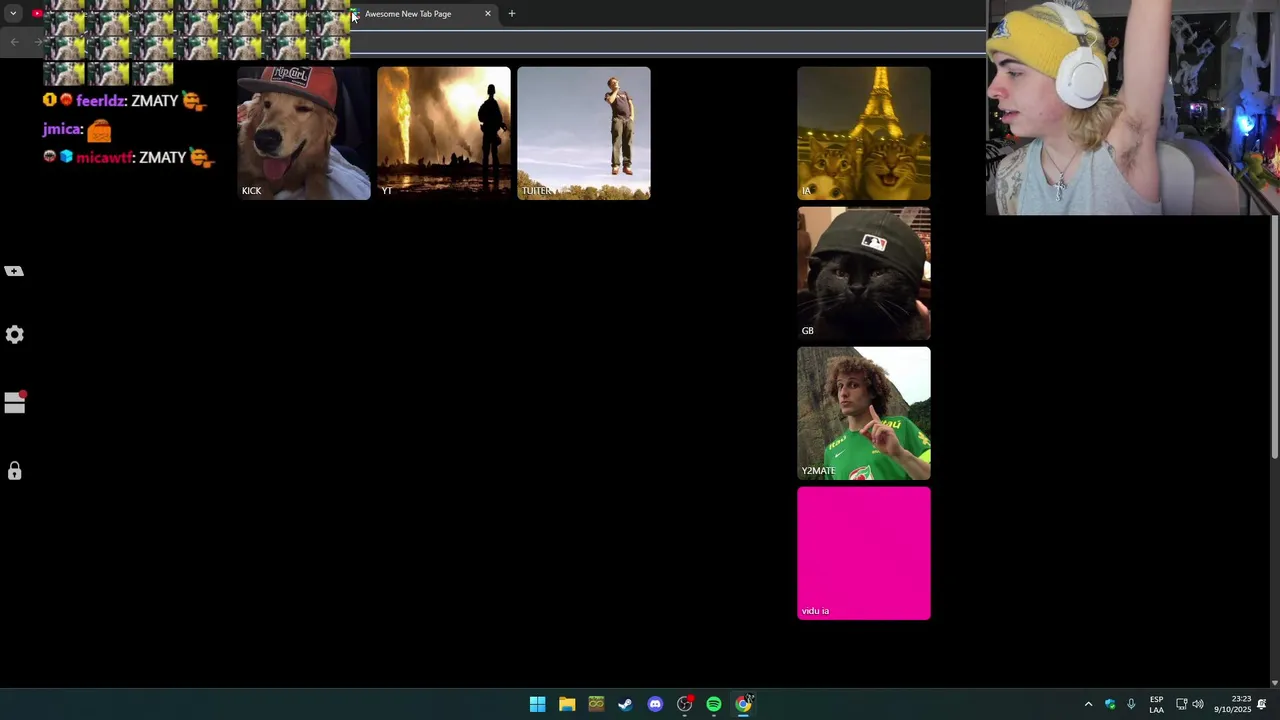This screenshot has width=1280, height=720.
Task: Open the YT shortcut tile
Action: (444, 133)
